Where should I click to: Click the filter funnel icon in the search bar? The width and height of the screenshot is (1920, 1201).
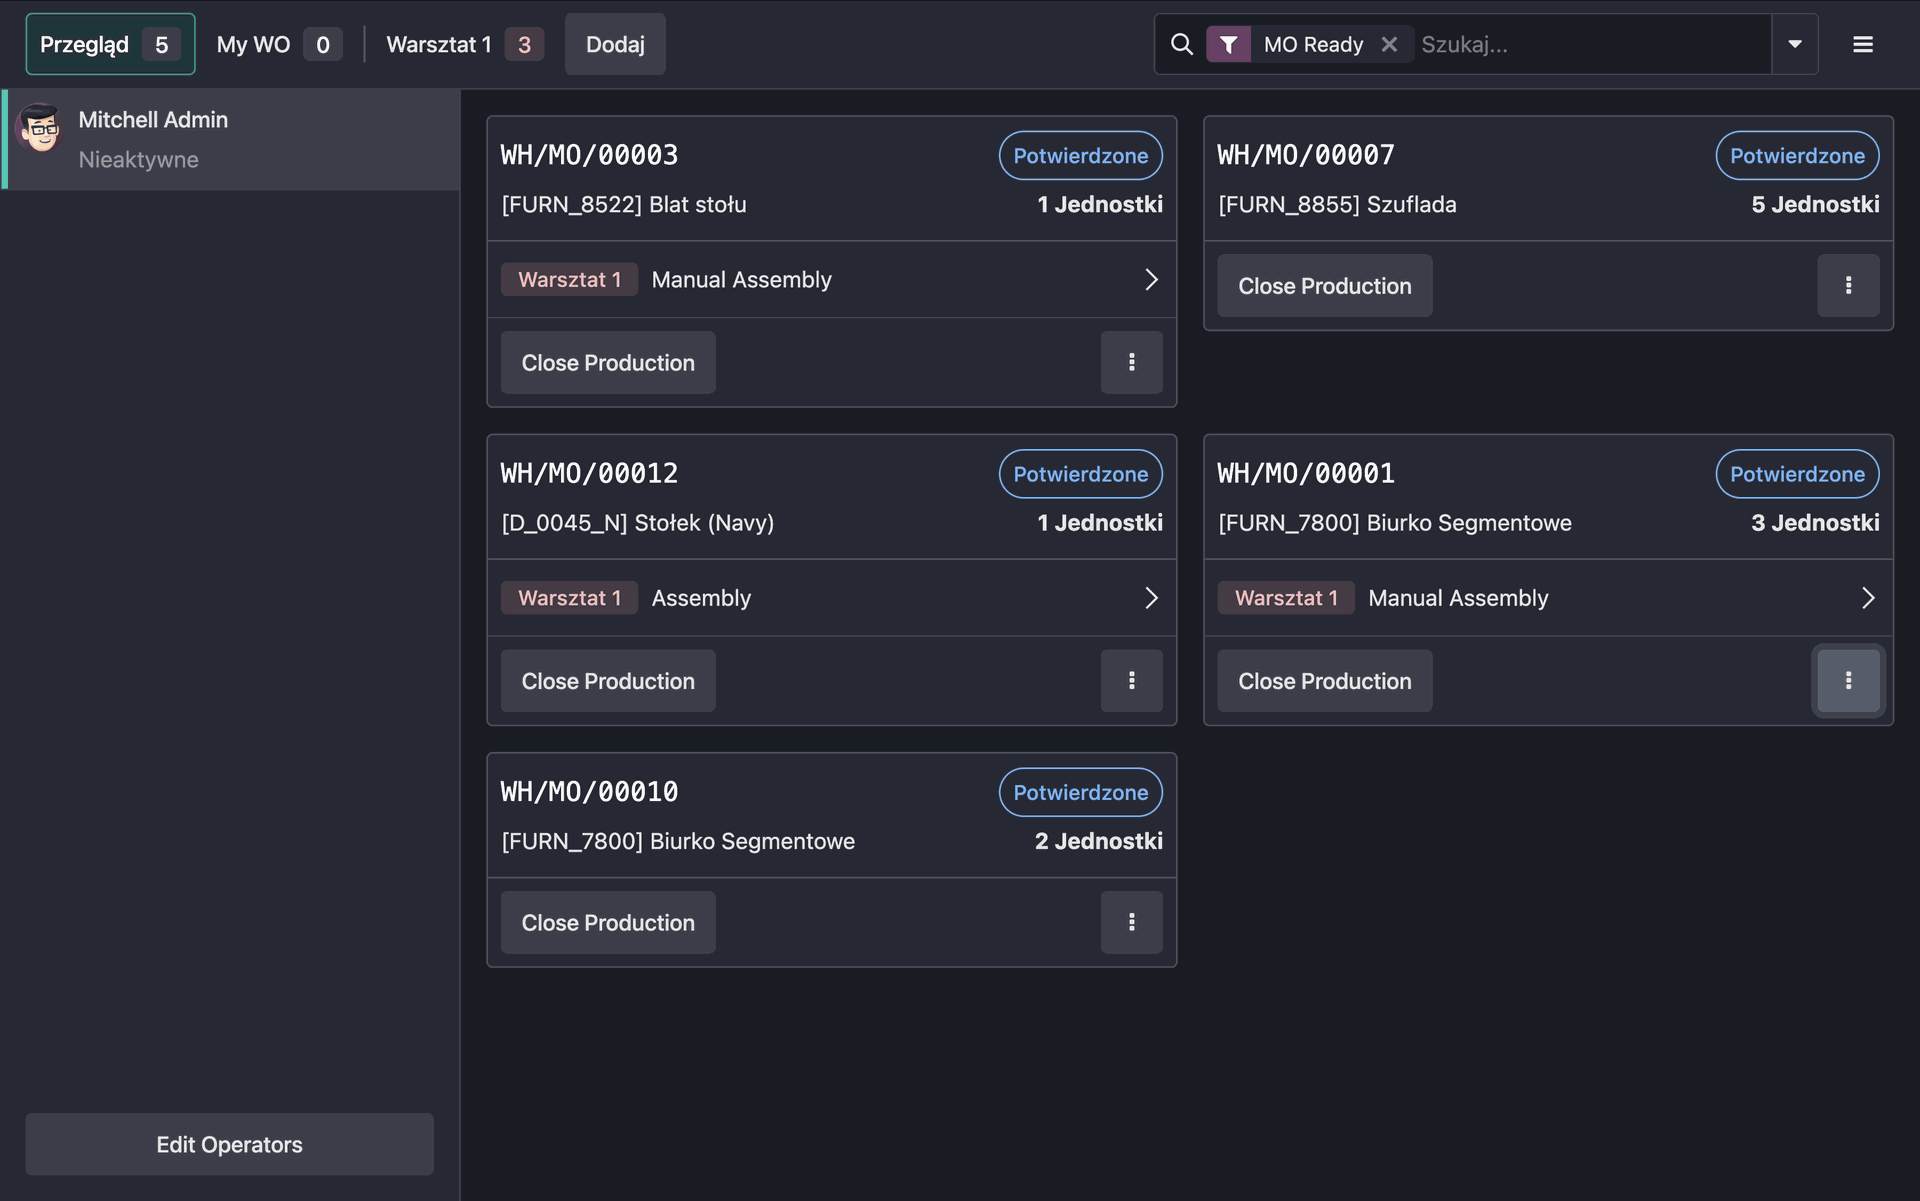[1229, 44]
